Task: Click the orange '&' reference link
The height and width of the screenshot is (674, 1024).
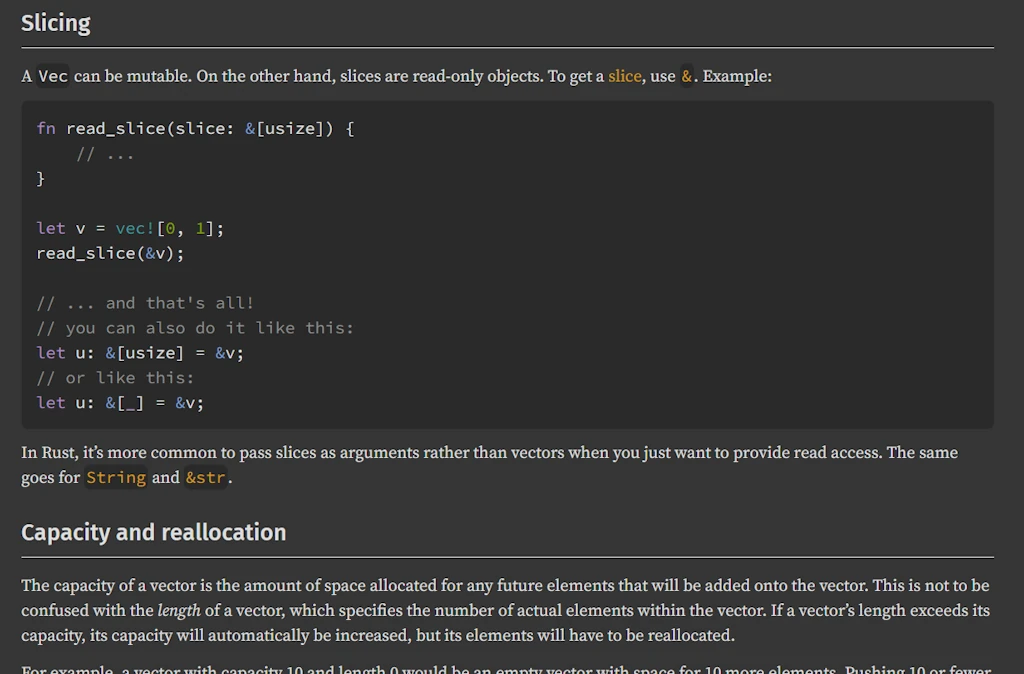Action: click(x=687, y=76)
